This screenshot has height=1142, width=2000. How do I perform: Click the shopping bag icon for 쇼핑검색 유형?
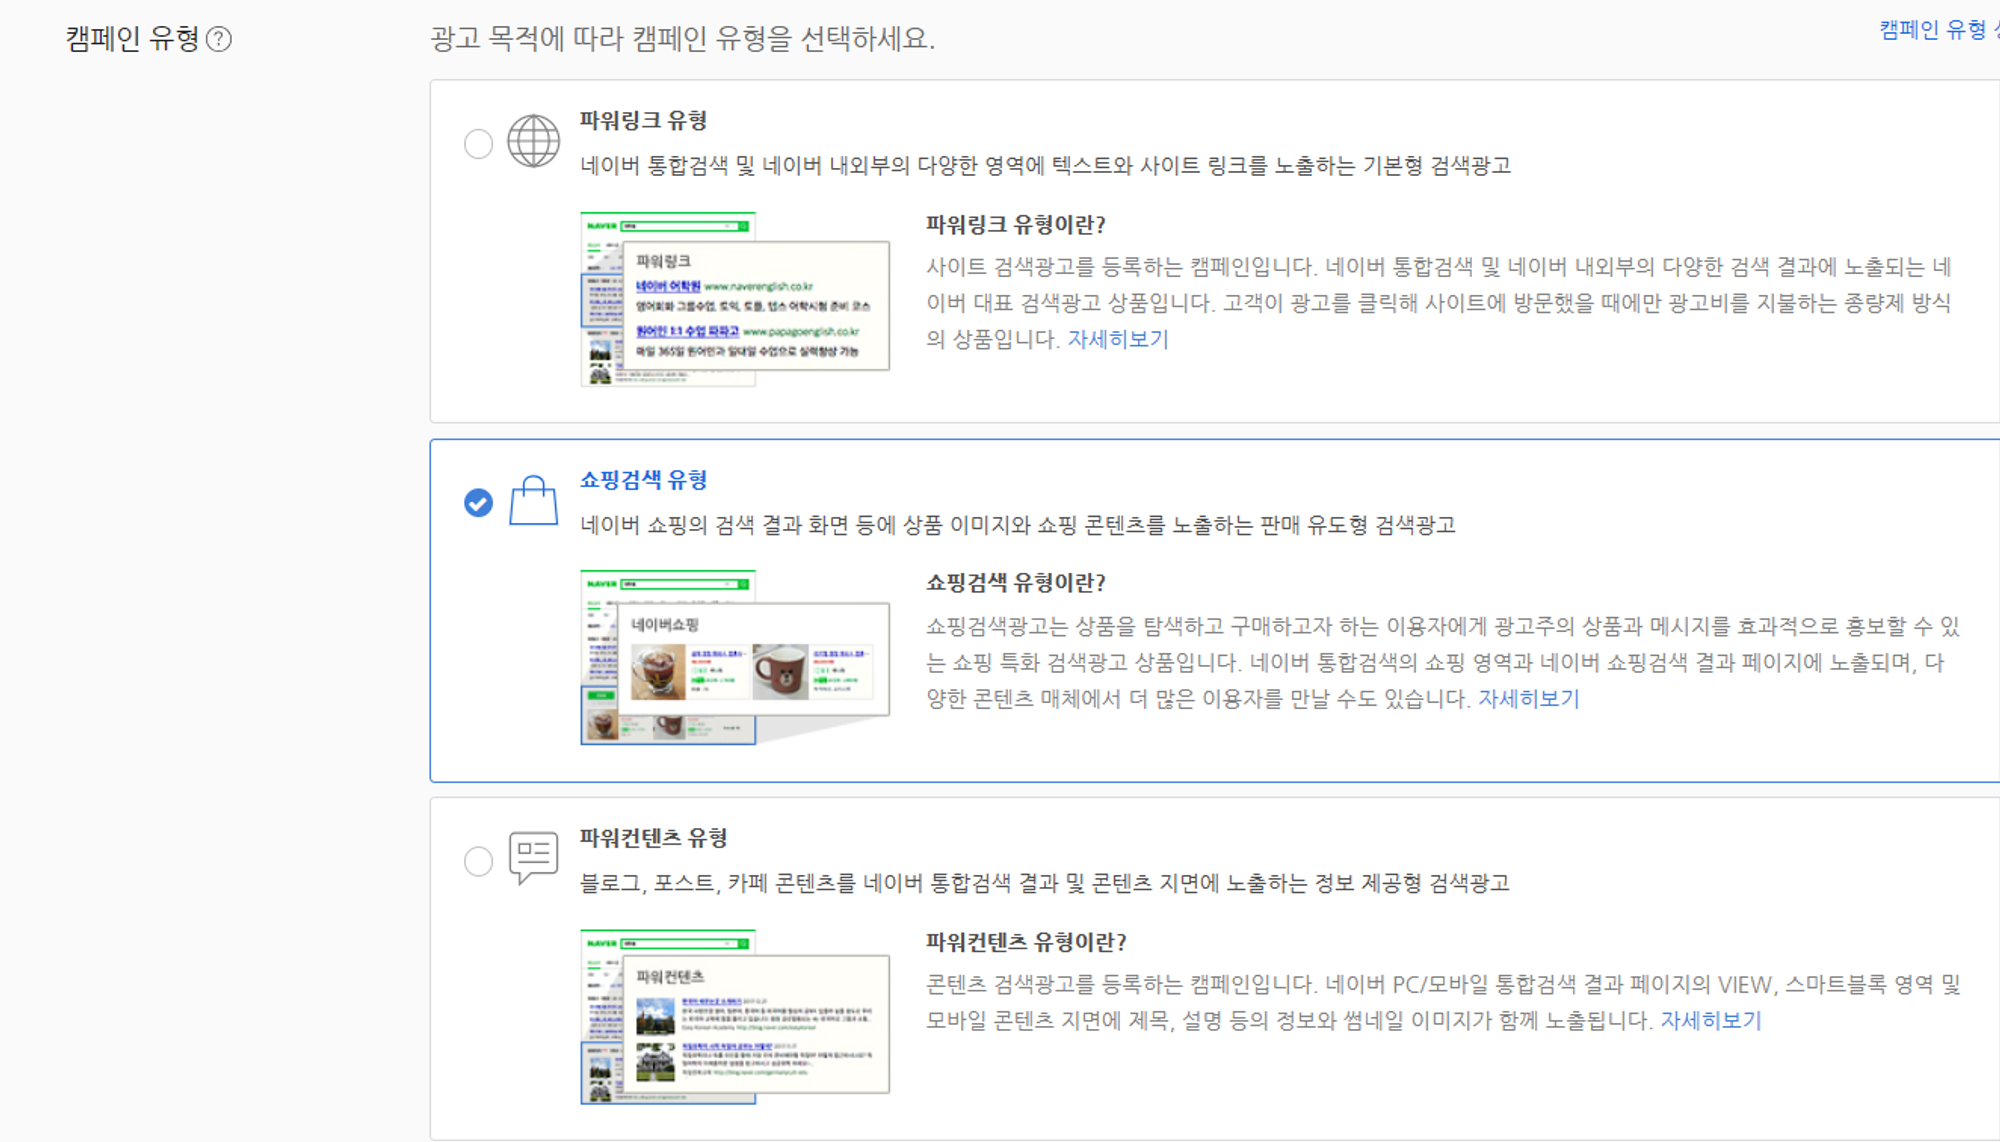(533, 500)
